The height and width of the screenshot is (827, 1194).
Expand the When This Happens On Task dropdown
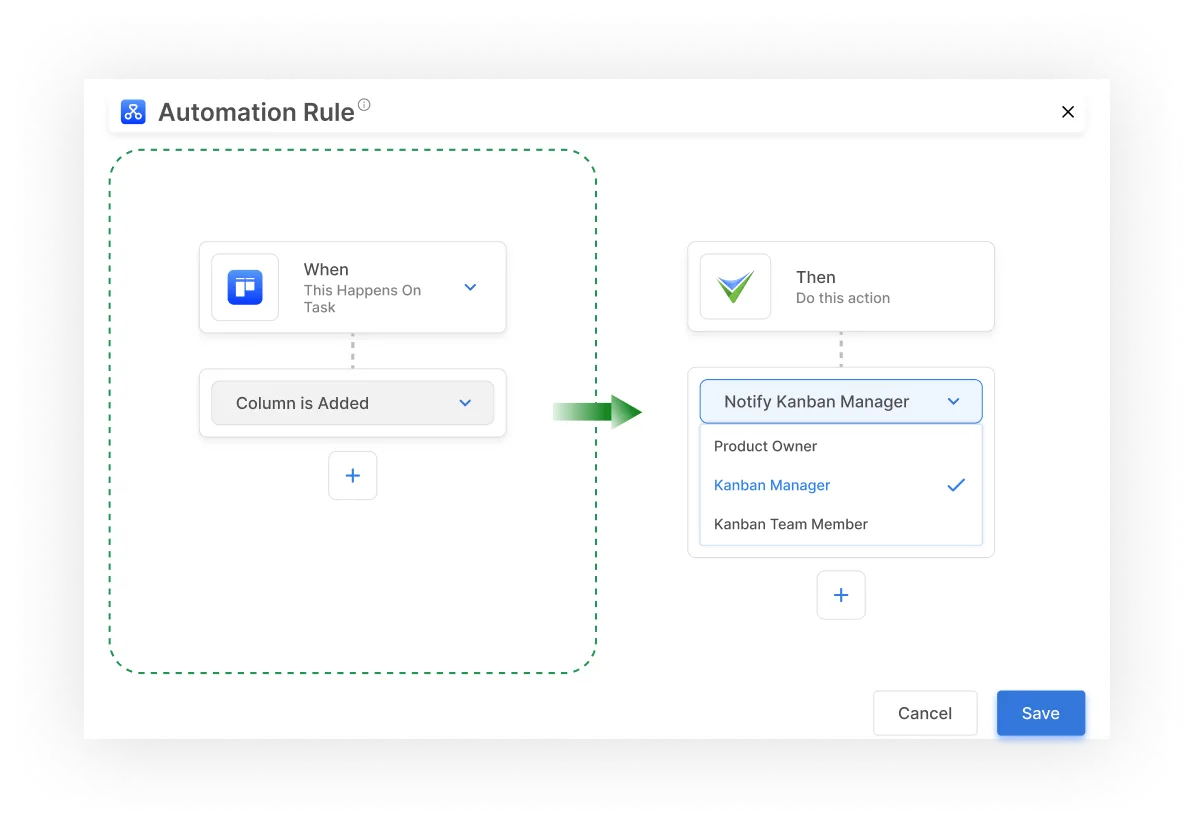[470, 287]
